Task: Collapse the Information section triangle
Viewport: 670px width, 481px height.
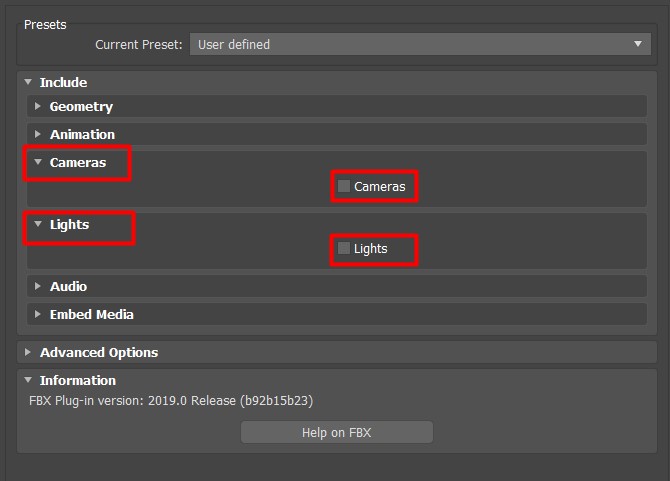Action: pyautogui.click(x=28, y=380)
